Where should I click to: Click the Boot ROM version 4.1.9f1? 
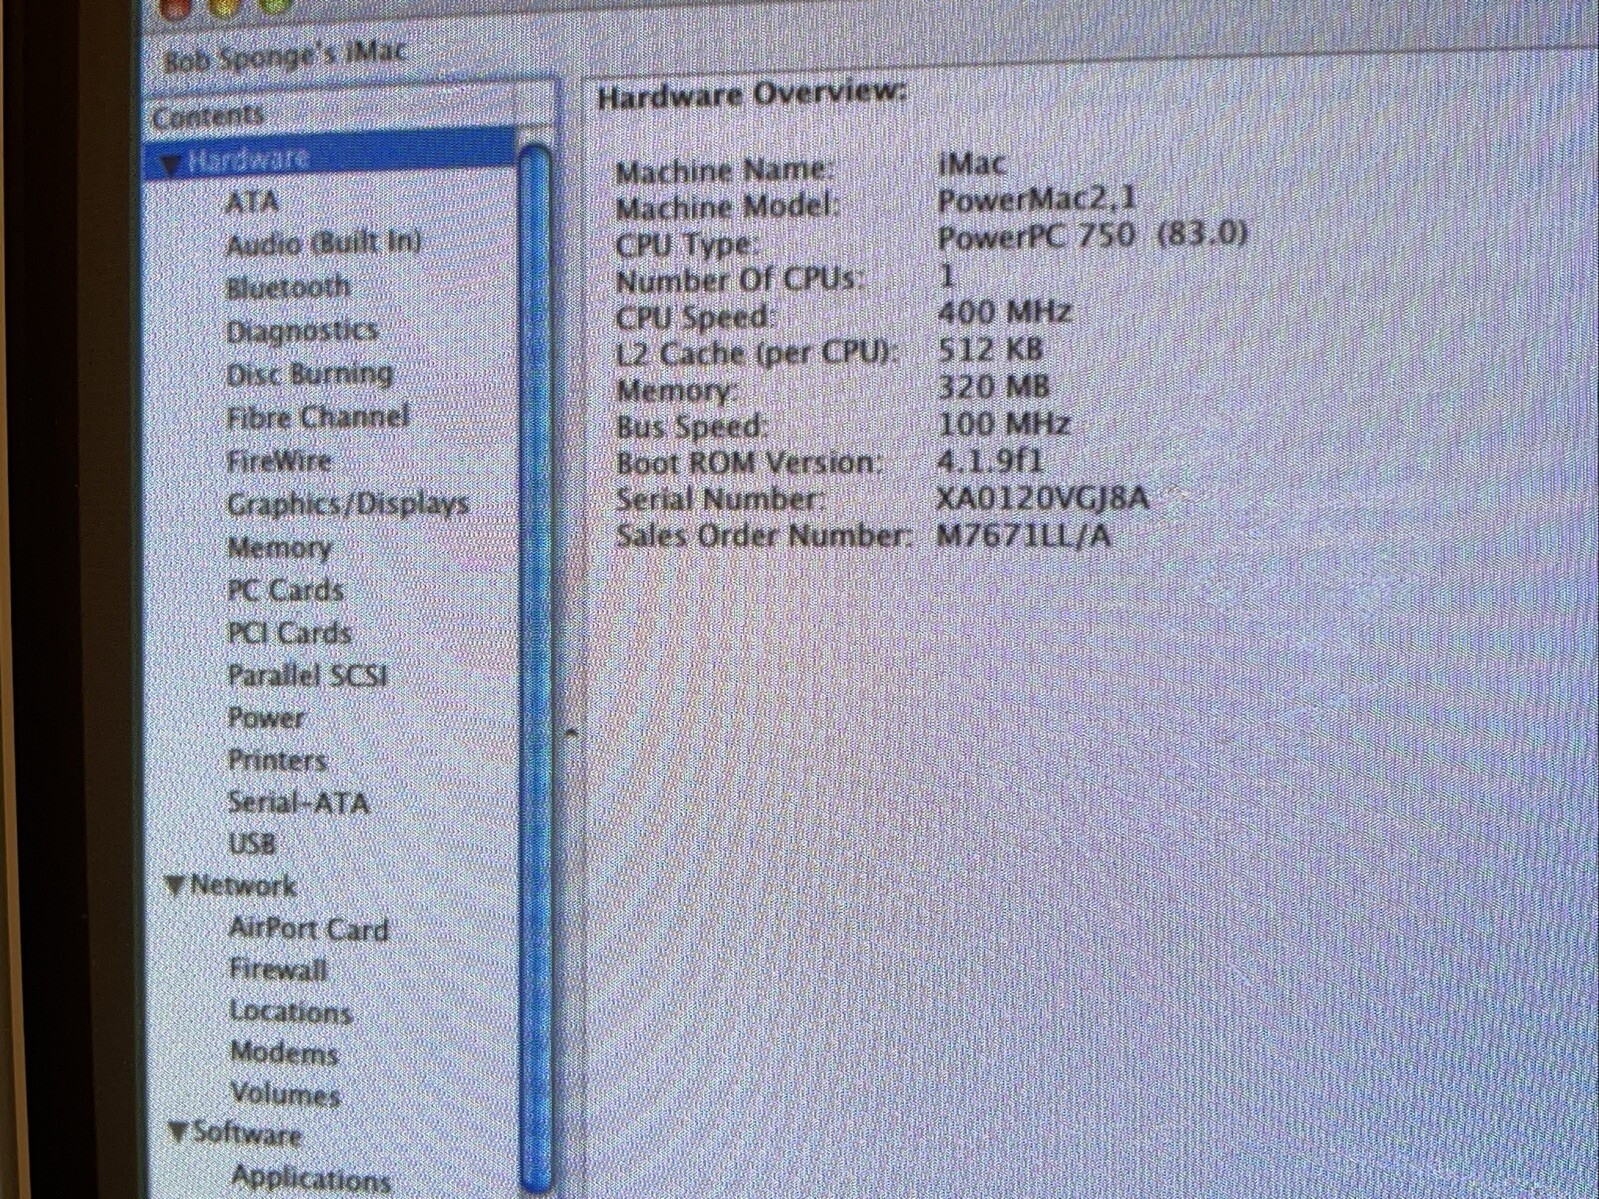click(990, 461)
